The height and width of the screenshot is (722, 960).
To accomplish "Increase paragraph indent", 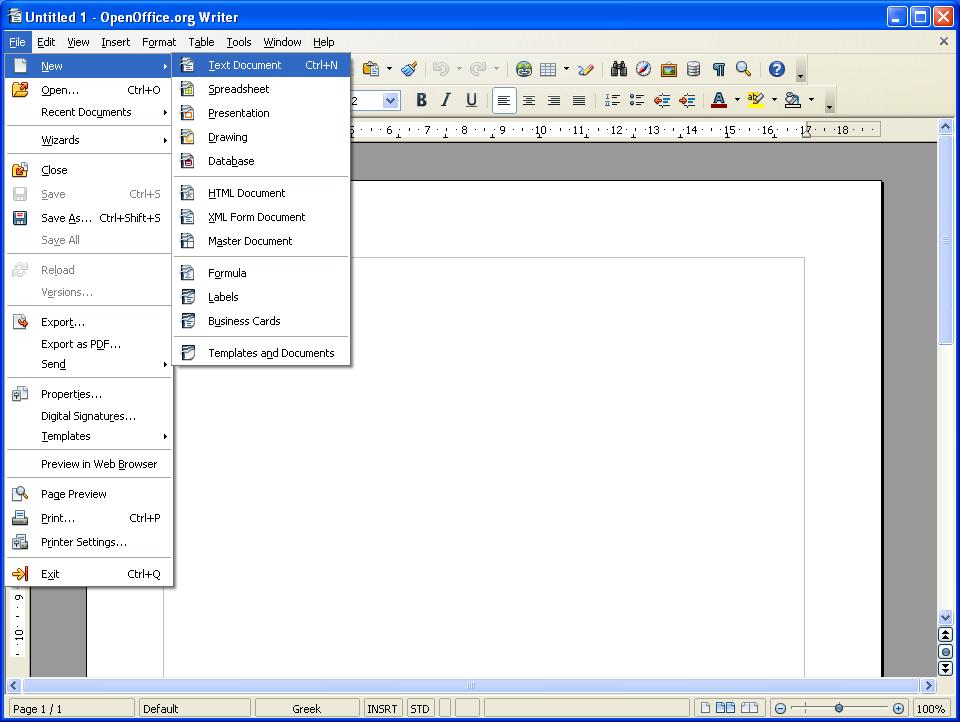I will tap(687, 100).
